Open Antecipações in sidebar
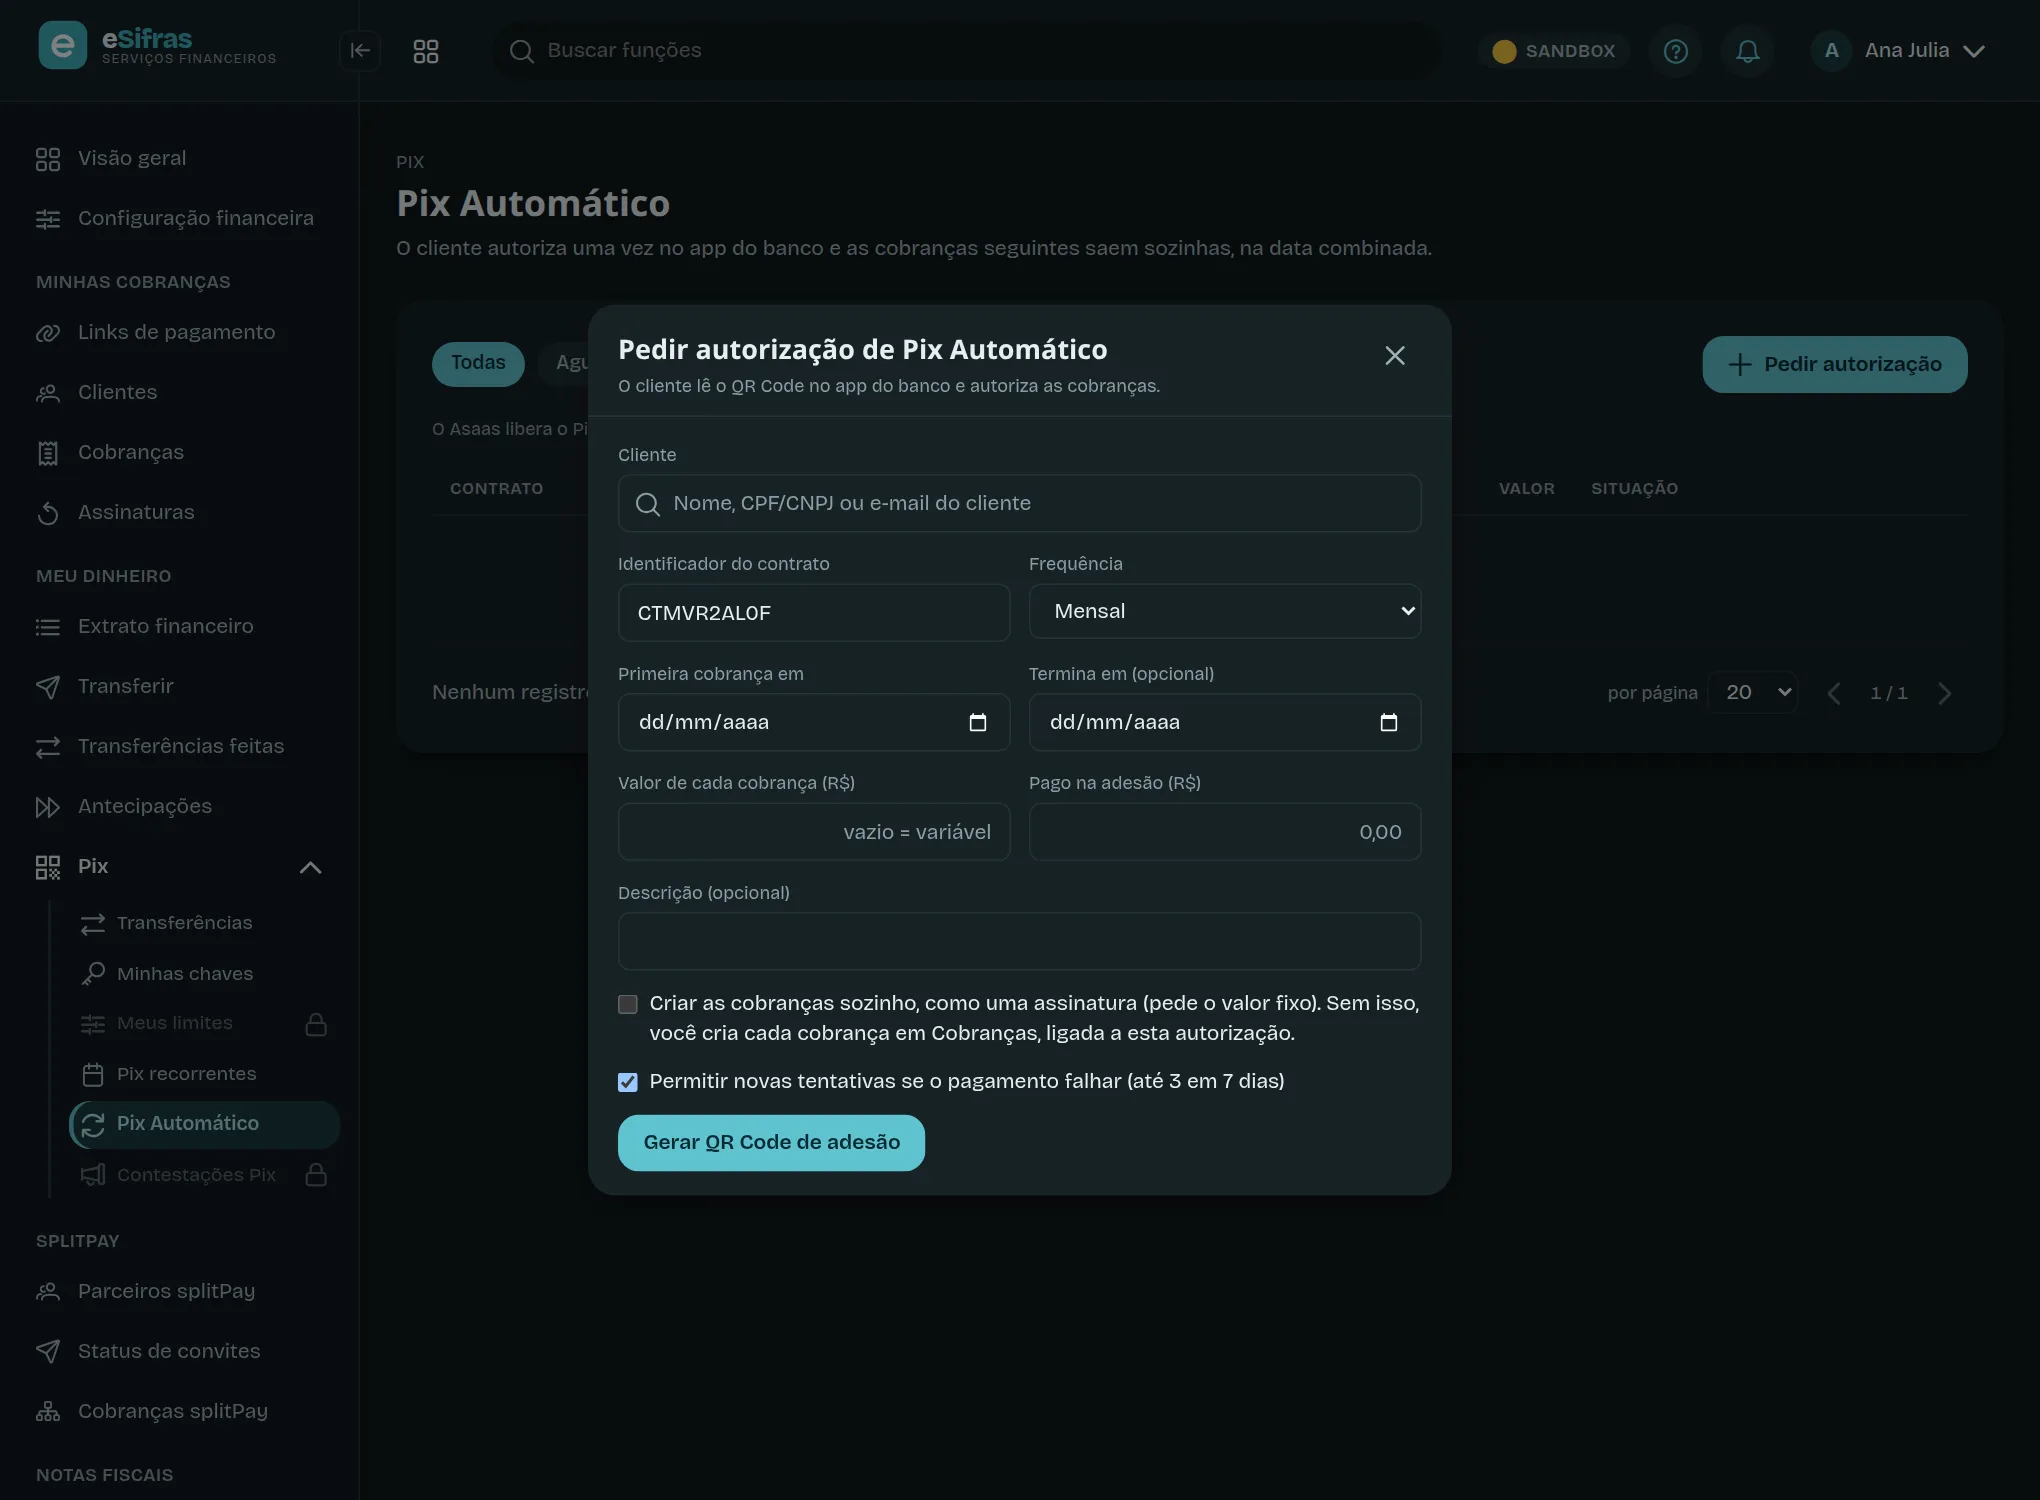The height and width of the screenshot is (1500, 2040). 179,806
